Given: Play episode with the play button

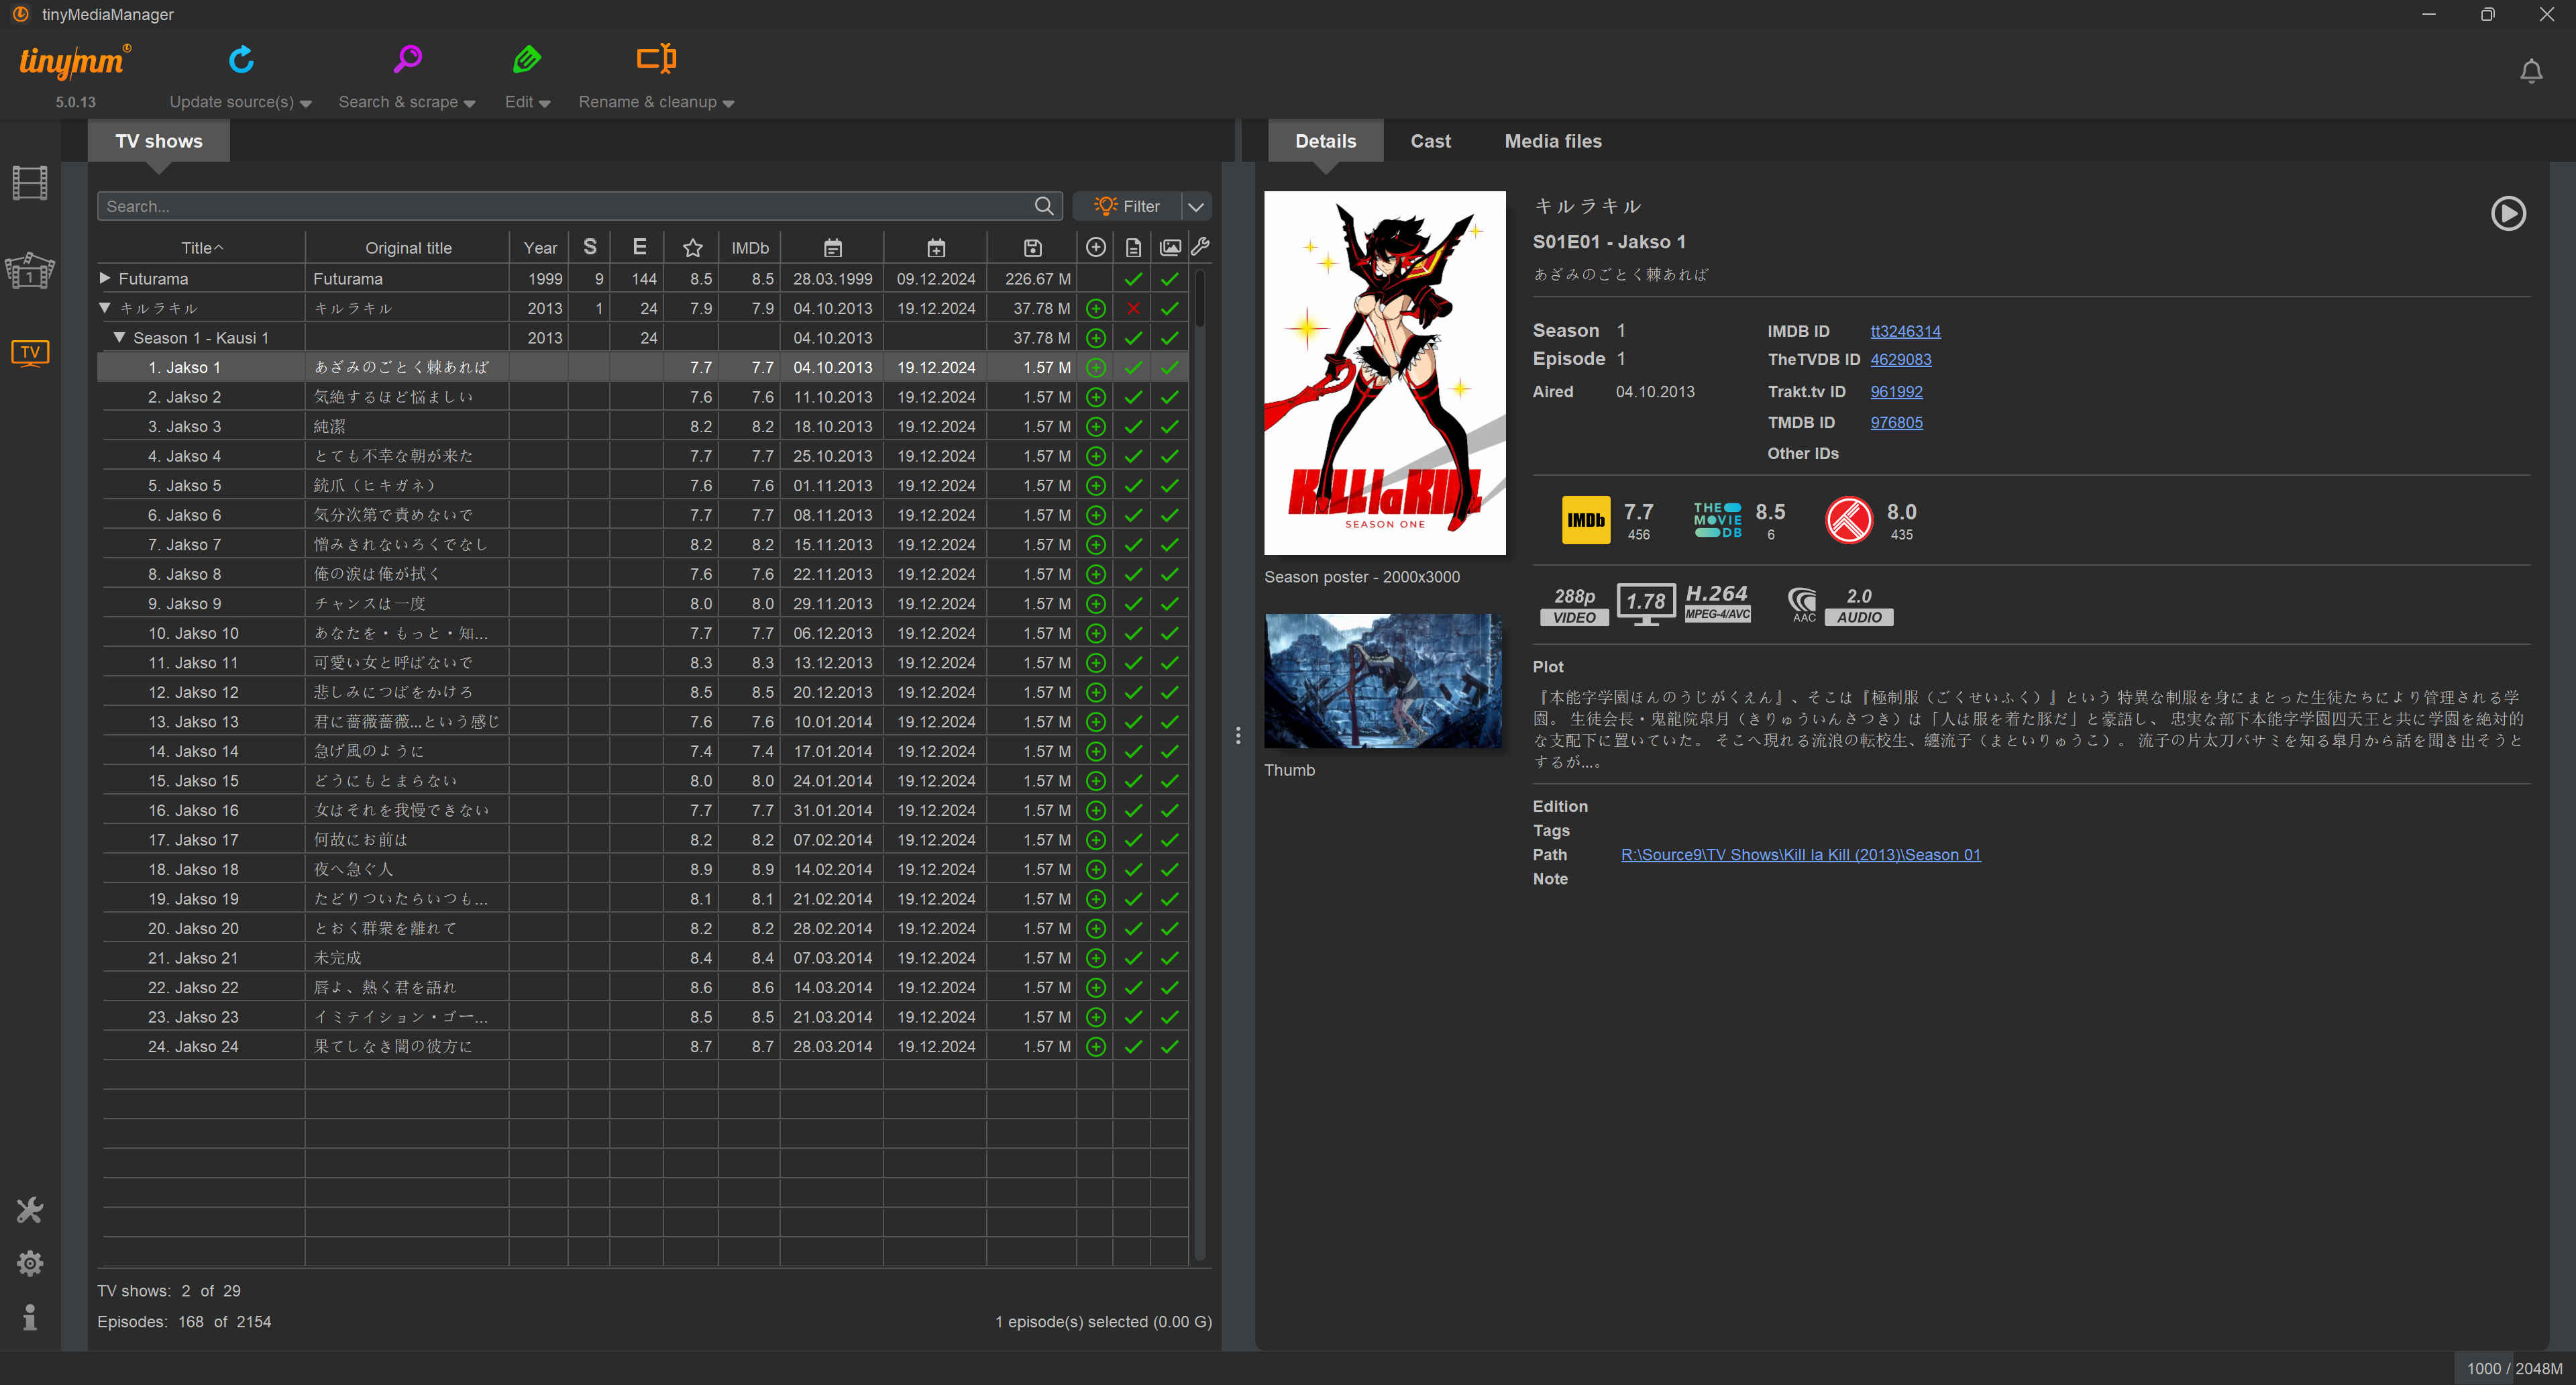Looking at the screenshot, I should [2507, 213].
